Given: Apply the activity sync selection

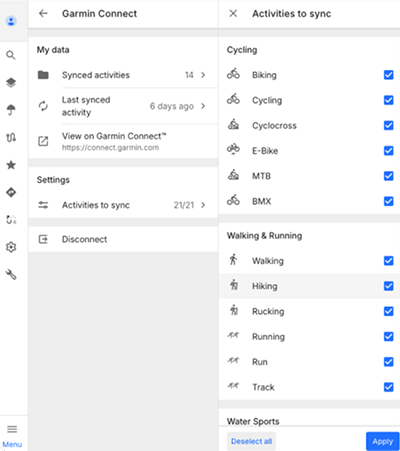Looking at the screenshot, I should coord(383,441).
